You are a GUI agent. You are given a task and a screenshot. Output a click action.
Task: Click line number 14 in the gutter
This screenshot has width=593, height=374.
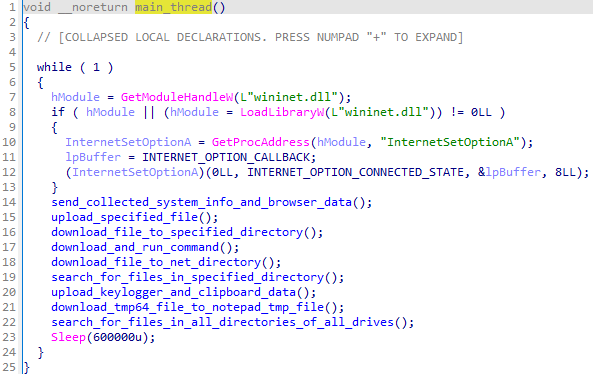9,202
